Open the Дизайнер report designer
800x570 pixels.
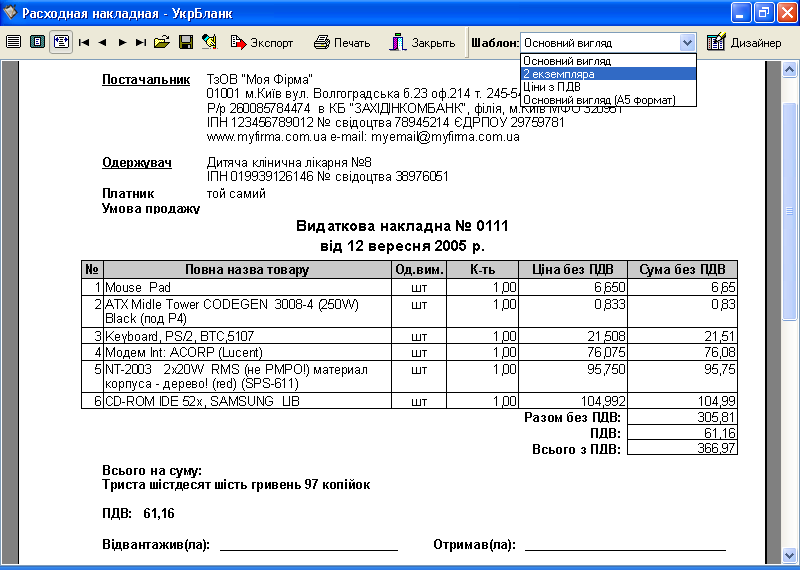pos(745,43)
